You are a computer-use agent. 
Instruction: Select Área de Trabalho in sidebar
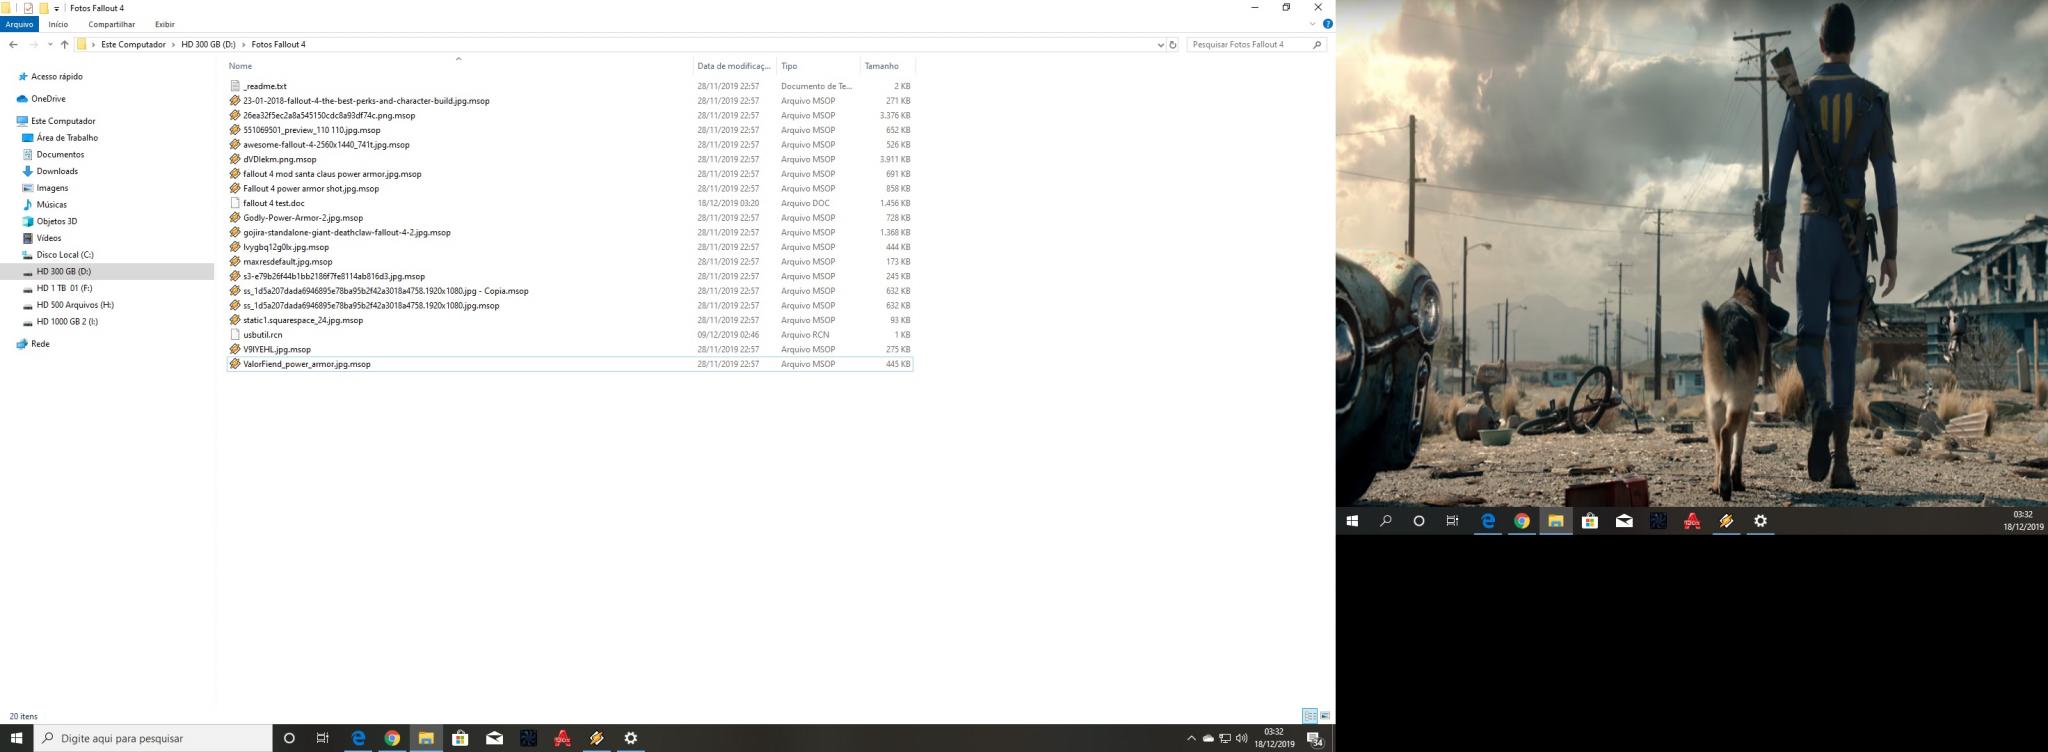pyautogui.click(x=67, y=138)
